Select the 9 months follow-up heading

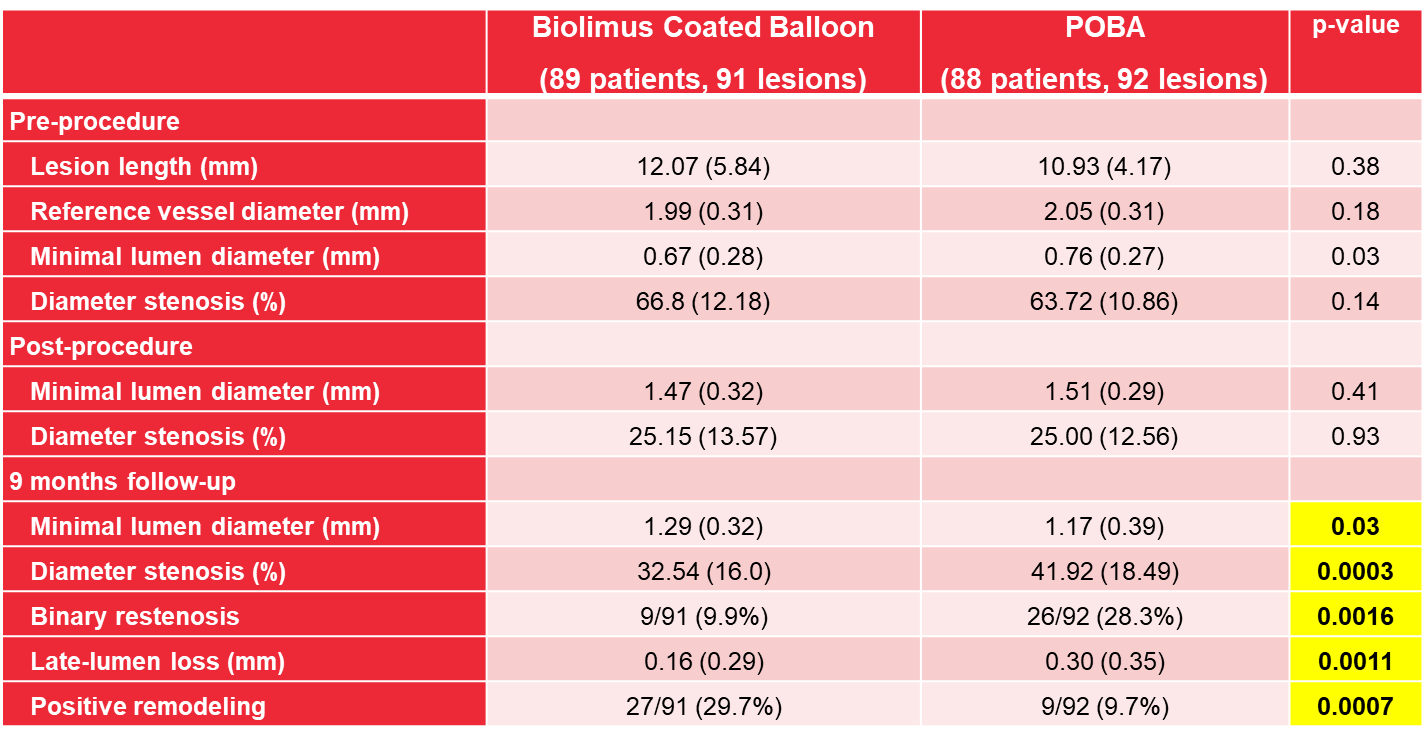coord(122,481)
